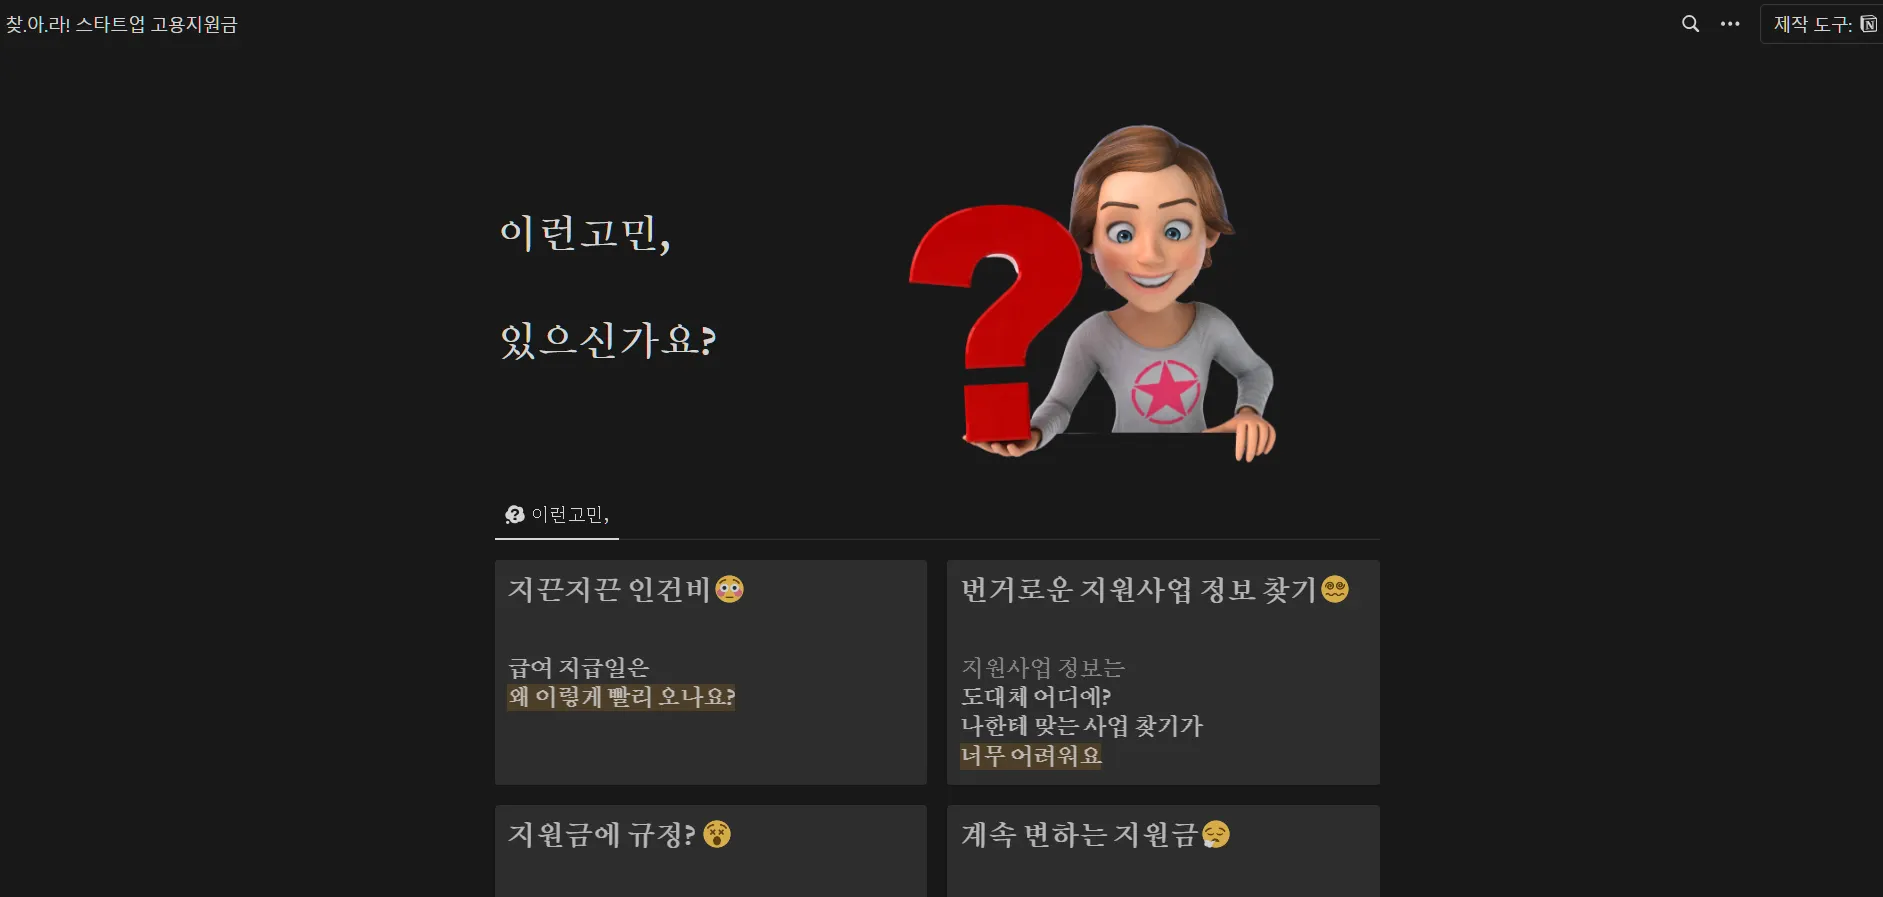Open the three-dot more options menu

point(1730,24)
